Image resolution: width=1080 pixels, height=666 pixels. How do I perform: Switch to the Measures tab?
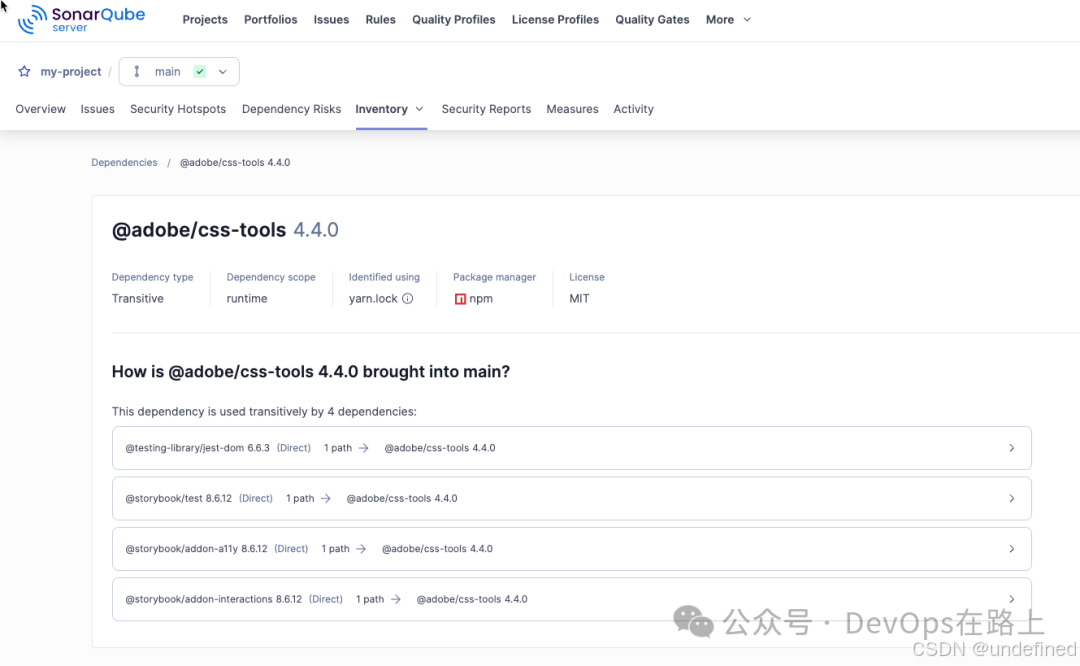(x=572, y=109)
